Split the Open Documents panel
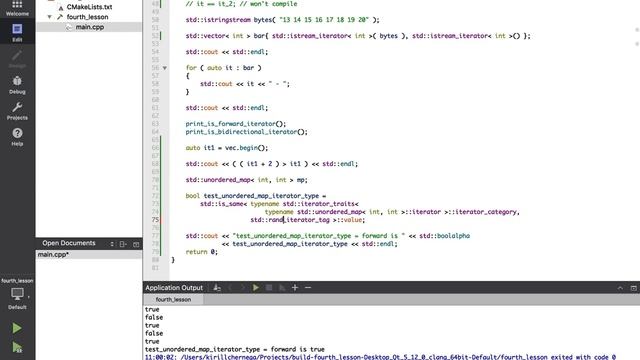The width and height of the screenshot is (640, 360). point(123,244)
